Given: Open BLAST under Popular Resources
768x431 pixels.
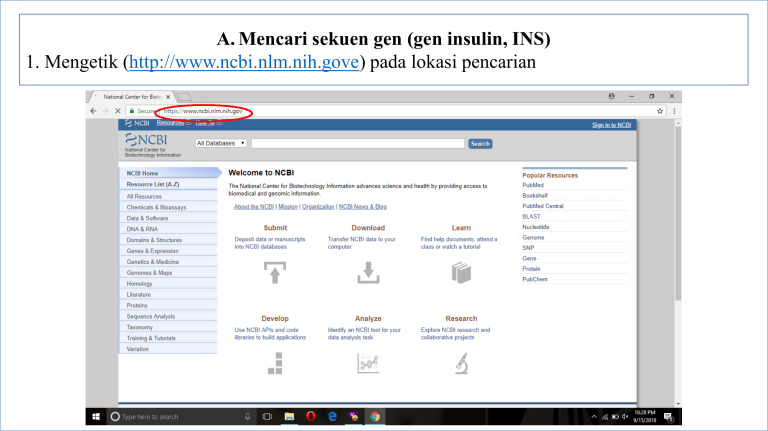Looking at the screenshot, I should point(532,216).
